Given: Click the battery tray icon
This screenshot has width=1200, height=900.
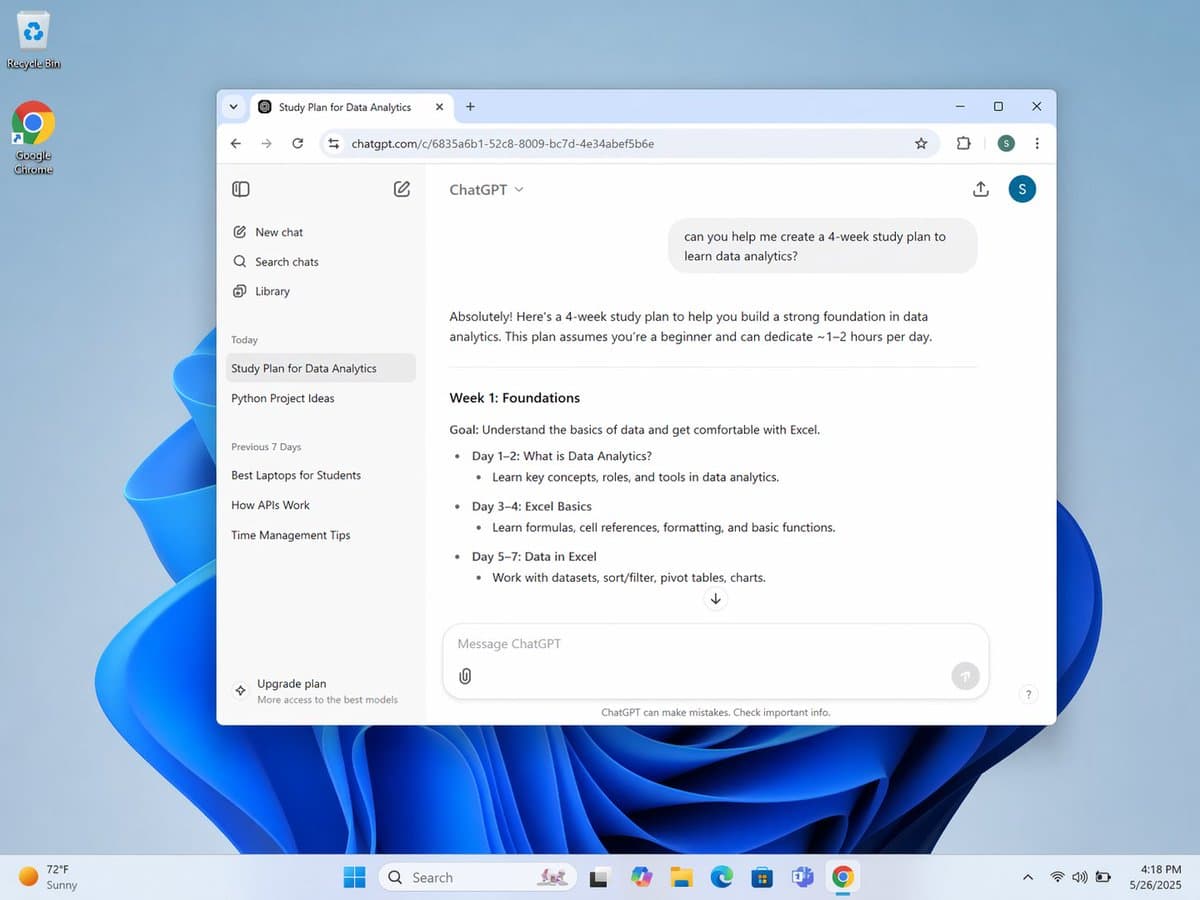Looking at the screenshot, I should tap(1103, 877).
